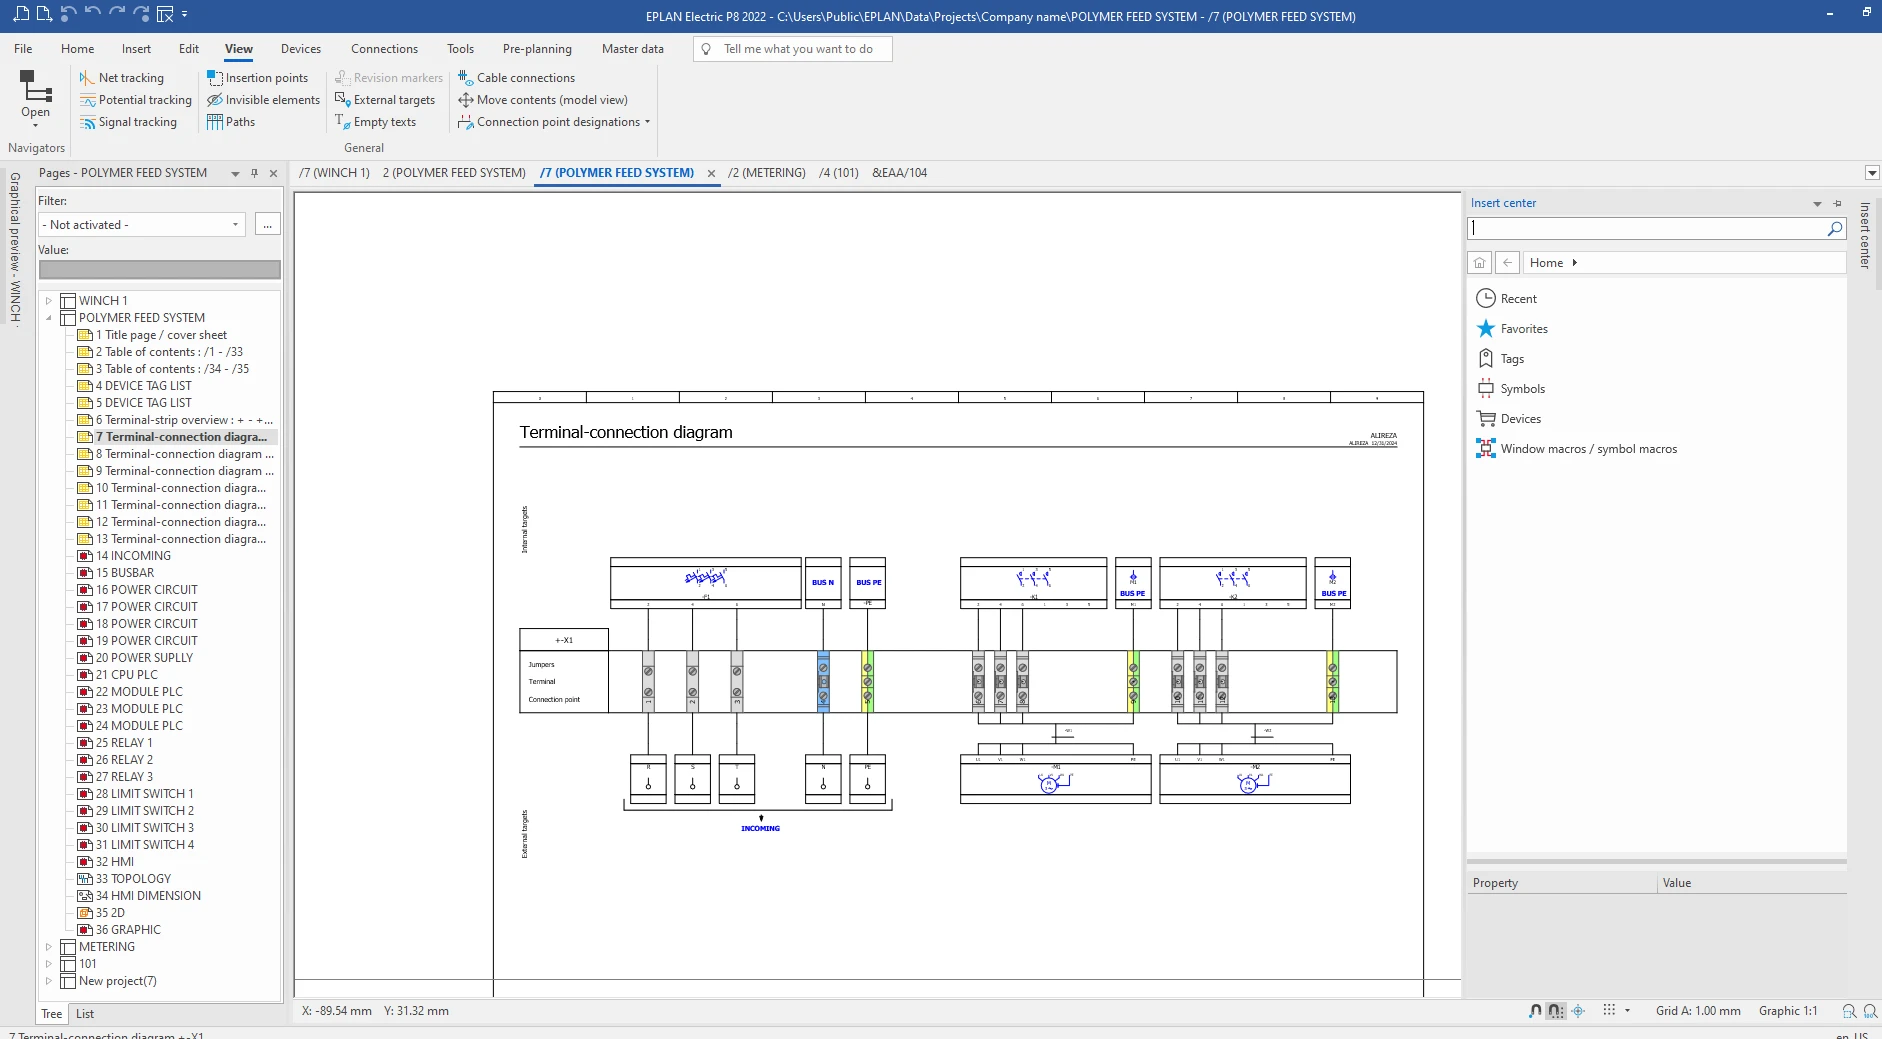Screen dimensions: 1882x1039
Task: Click the search magnifier in Insert center
Action: click(x=1834, y=229)
